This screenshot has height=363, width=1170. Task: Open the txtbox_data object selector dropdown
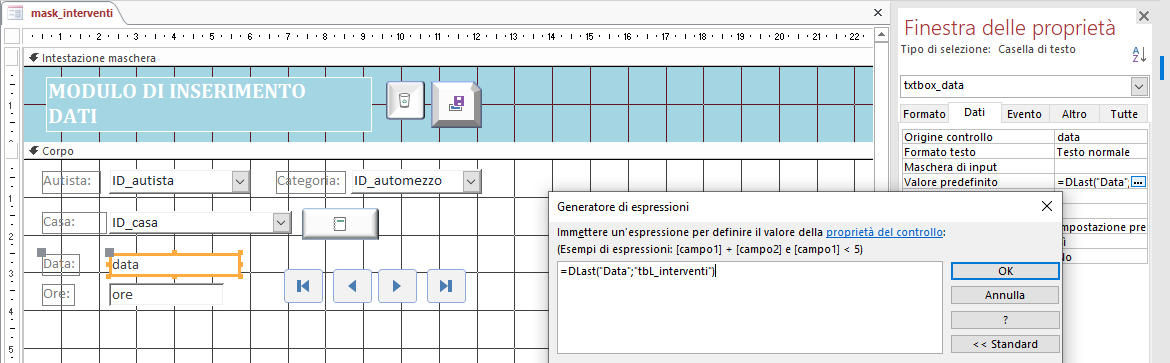(x=1139, y=86)
